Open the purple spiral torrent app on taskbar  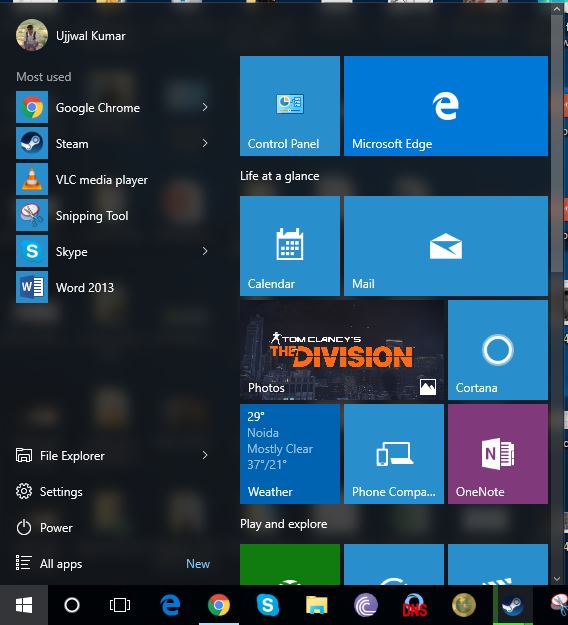(366, 605)
